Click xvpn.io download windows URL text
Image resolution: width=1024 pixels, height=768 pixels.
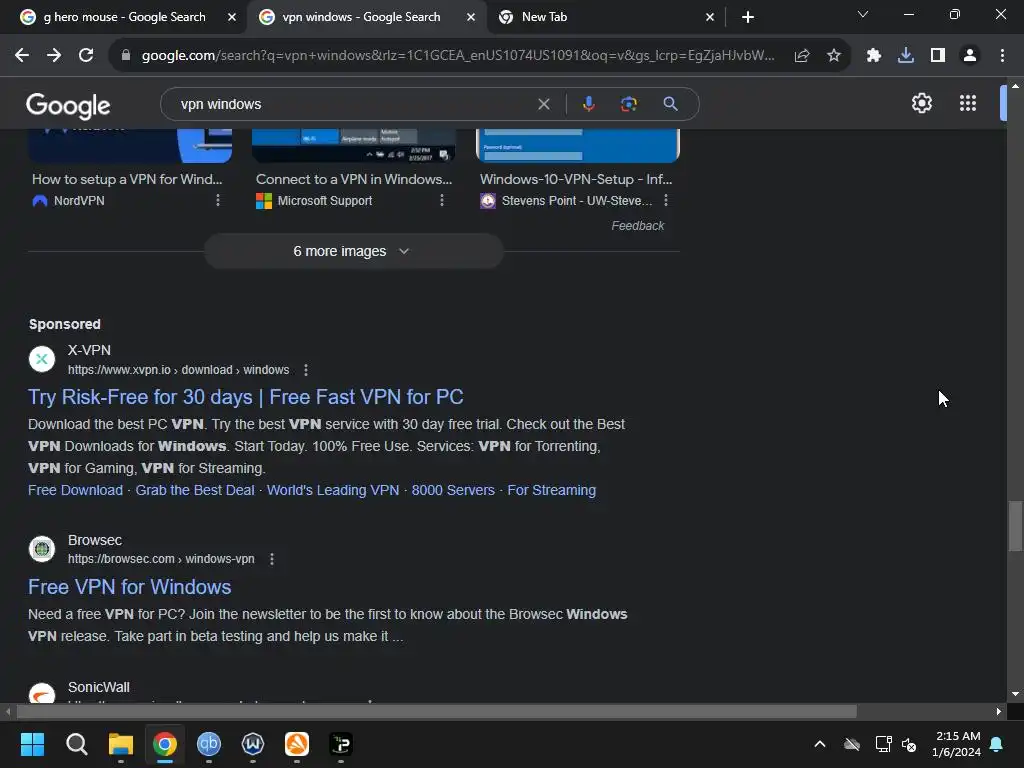point(178,370)
